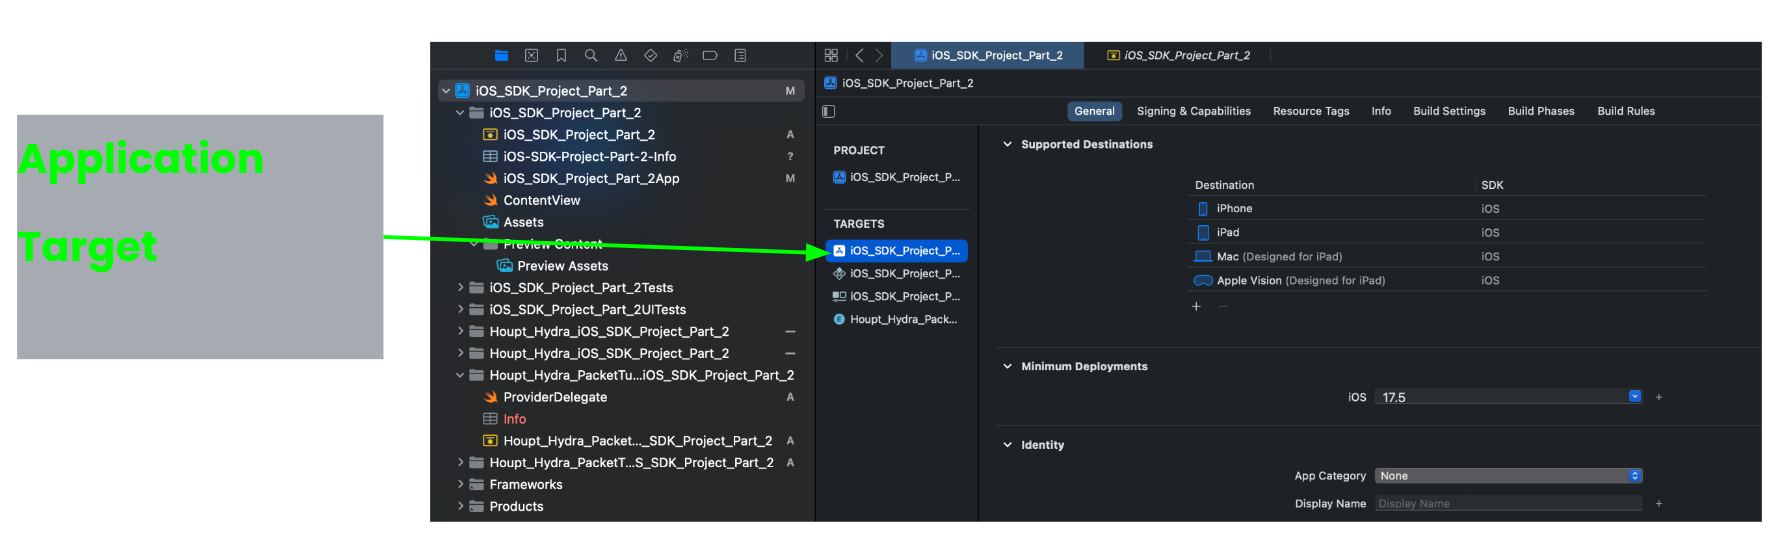Click the SDK column header
Viewport: 1776px width, 548px height.
(1492, 185)
